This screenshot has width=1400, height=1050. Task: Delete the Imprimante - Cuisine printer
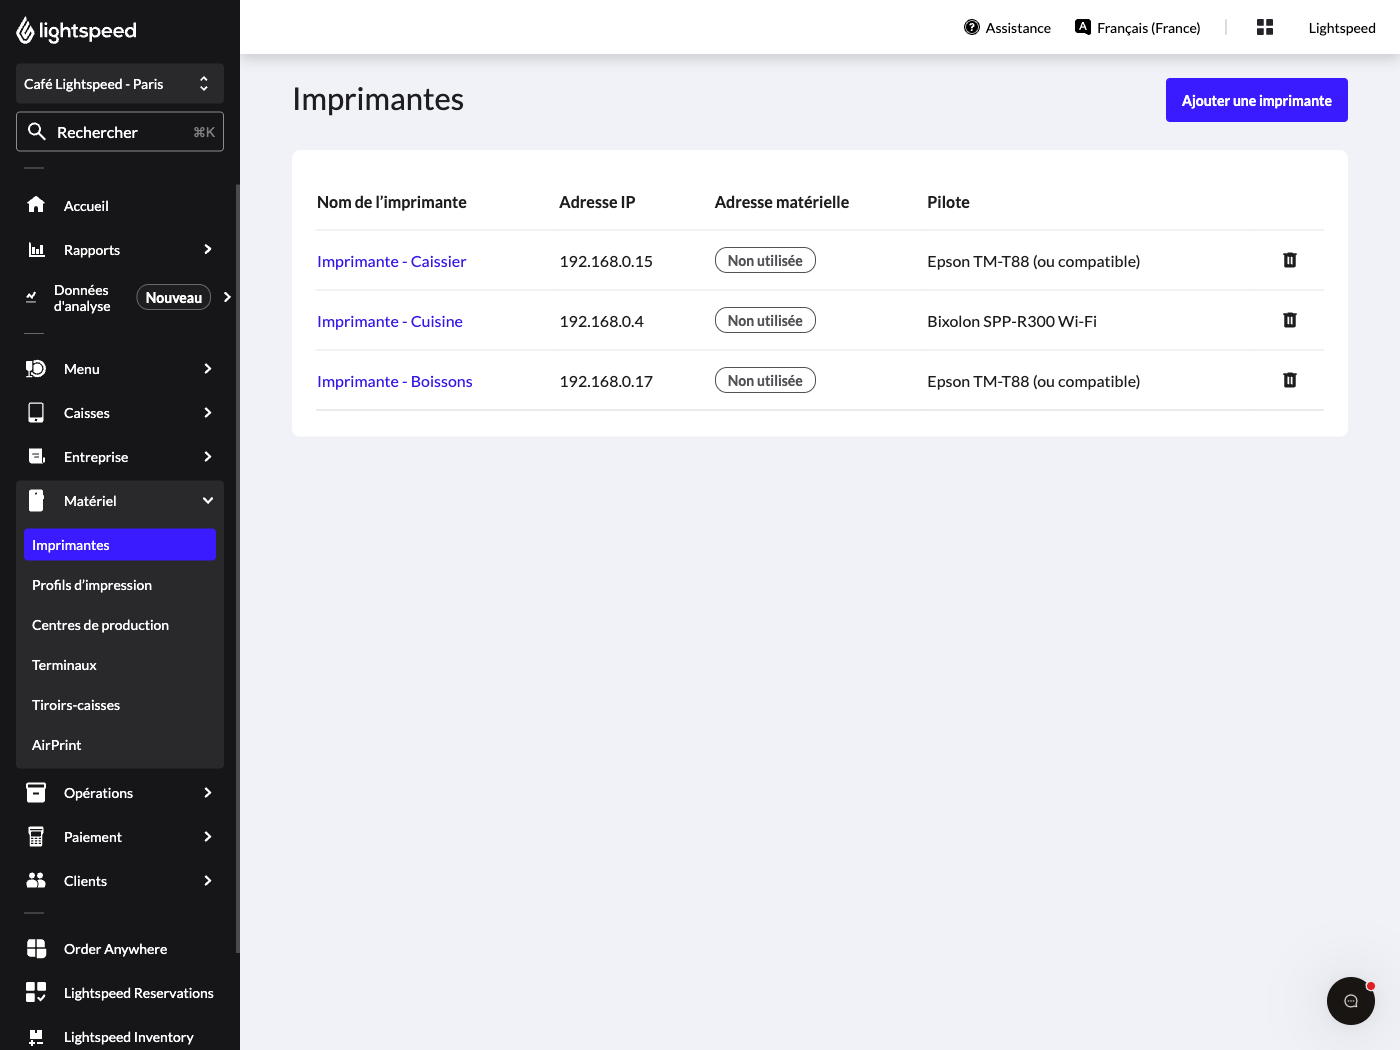(1290, 320)
